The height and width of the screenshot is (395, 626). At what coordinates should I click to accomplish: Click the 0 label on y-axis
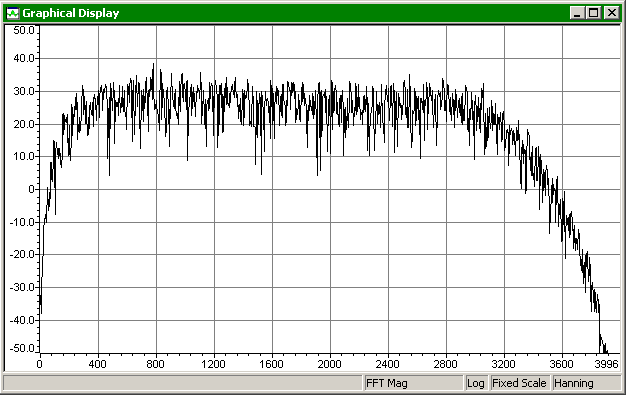coord(32,189)
